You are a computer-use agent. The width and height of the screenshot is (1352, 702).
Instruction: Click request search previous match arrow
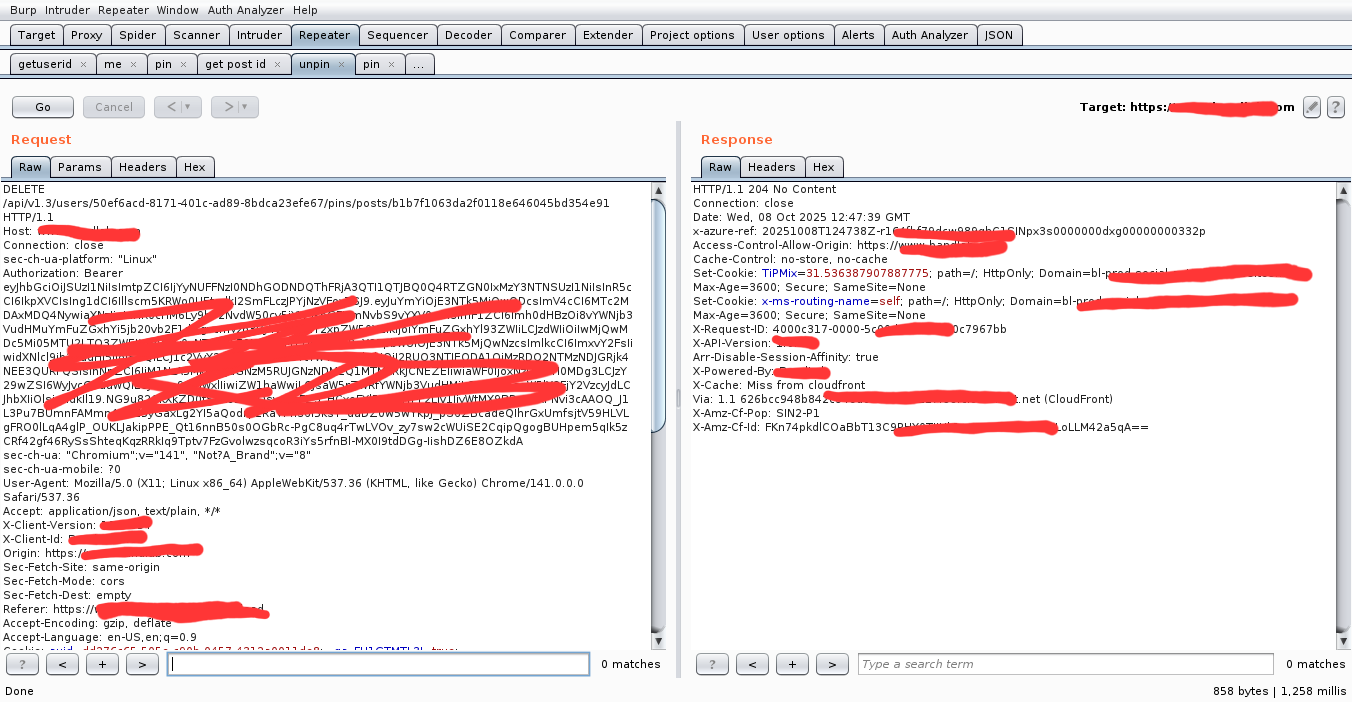pyautogui.click(x=62, y=664)
